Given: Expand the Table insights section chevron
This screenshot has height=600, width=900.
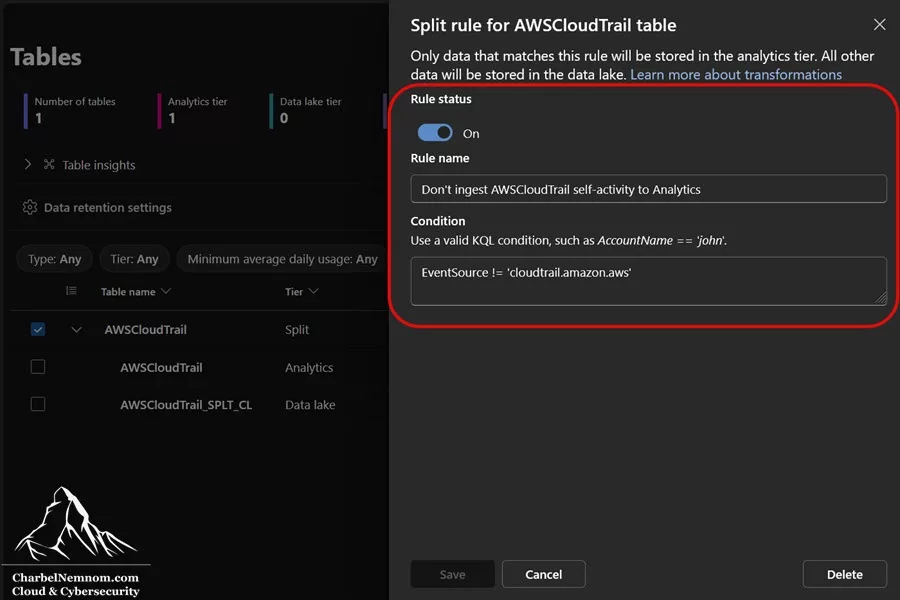Looking at the screenshot, I should coord(28,165).
